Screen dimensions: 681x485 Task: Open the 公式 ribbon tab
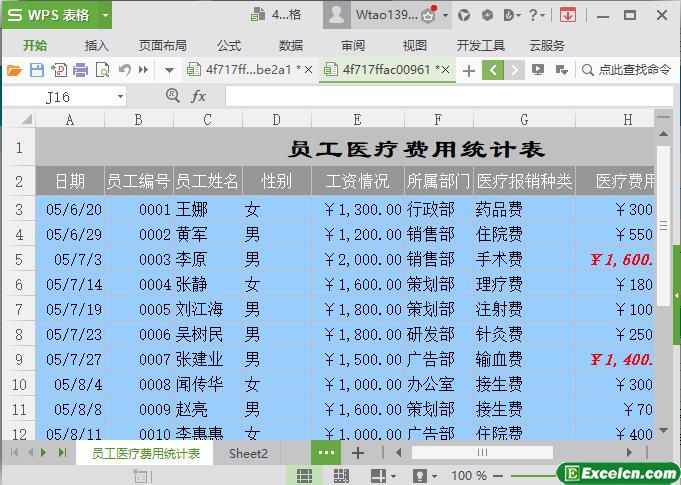229,46
